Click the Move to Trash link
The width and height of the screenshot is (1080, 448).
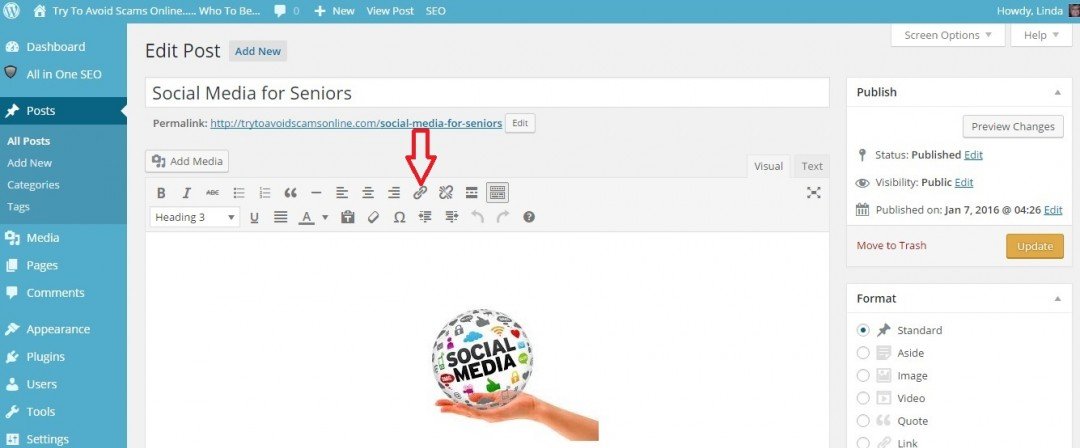(x=891, y=245)
